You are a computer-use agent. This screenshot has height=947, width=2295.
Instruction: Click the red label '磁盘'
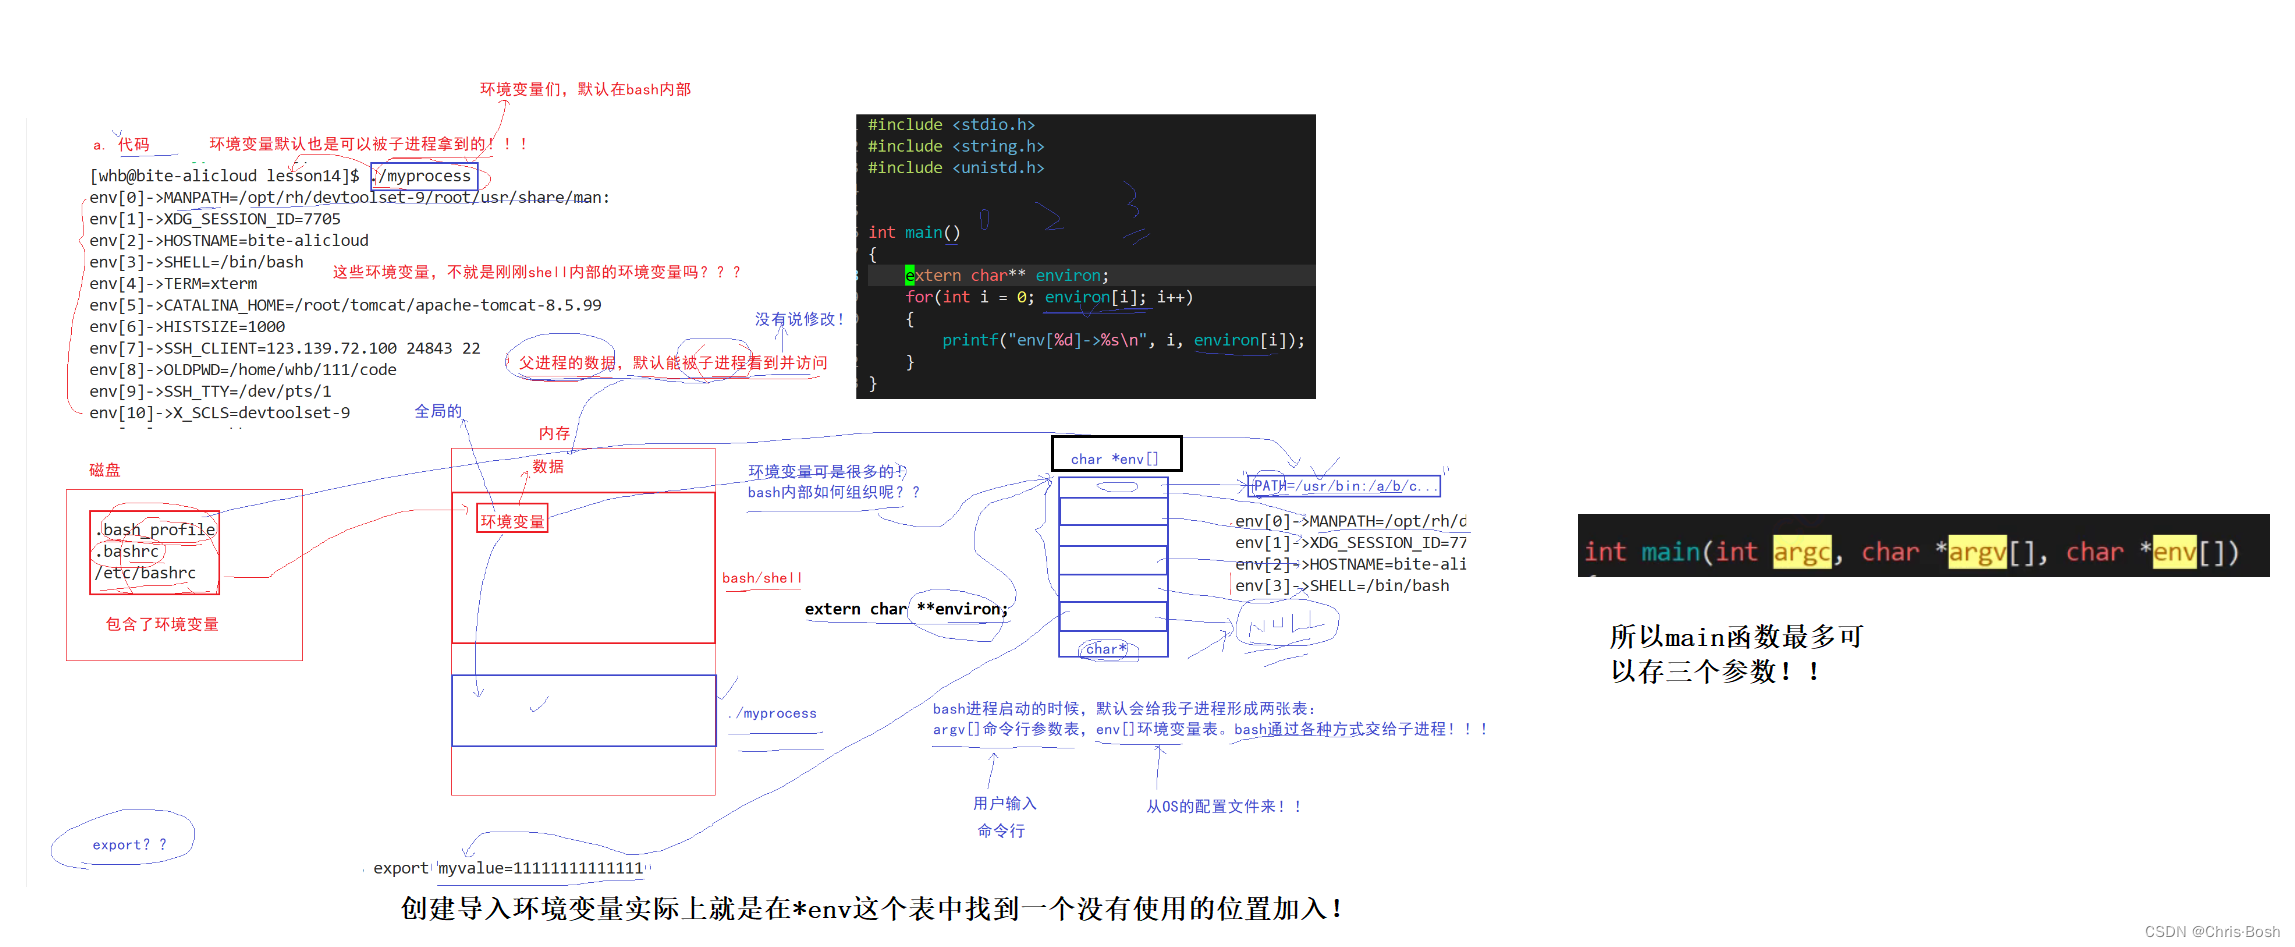pos(105,470)
